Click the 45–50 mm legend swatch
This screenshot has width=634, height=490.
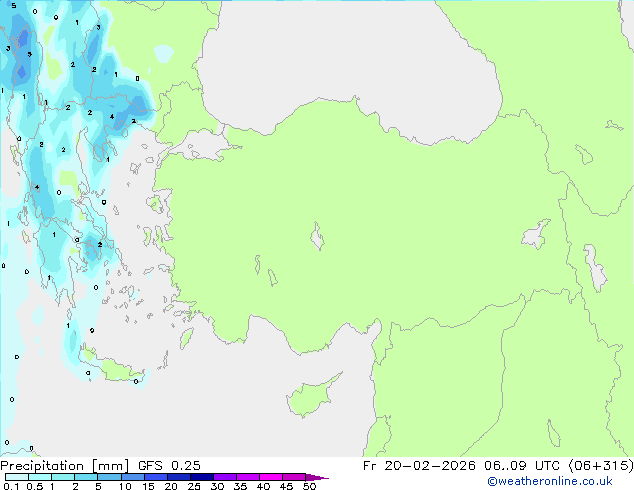[294, 477]
